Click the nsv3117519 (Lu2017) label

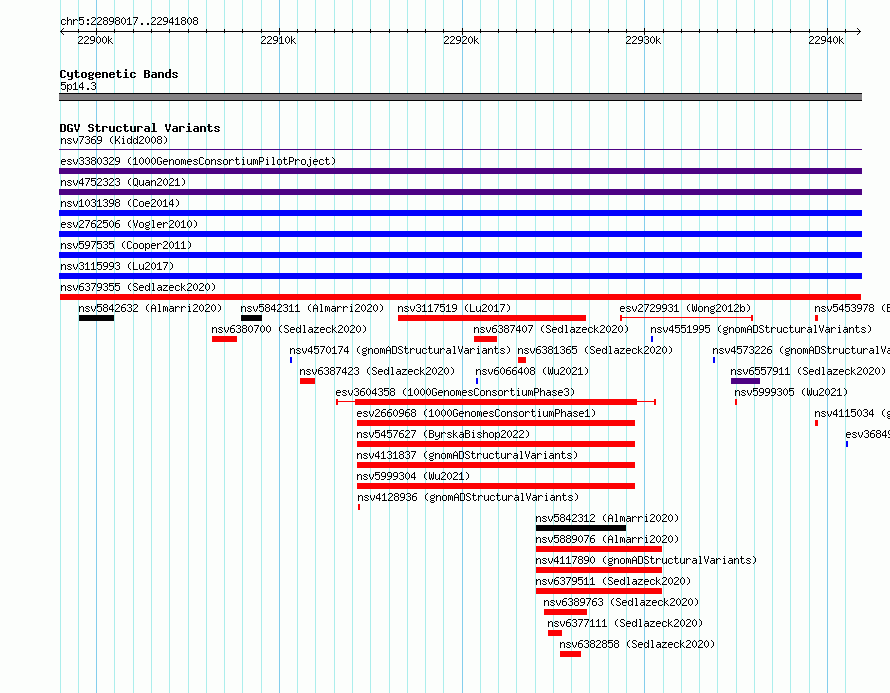[x=454, y=308]
